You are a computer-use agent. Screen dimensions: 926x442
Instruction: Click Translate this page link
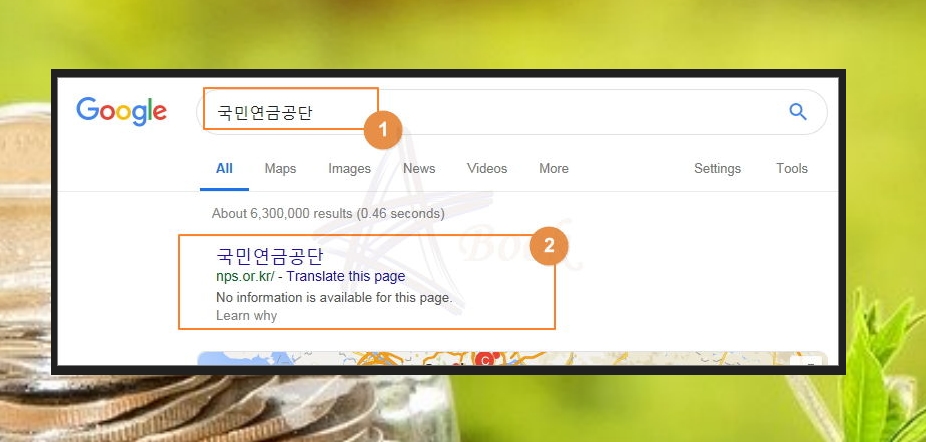coord(346,276)
